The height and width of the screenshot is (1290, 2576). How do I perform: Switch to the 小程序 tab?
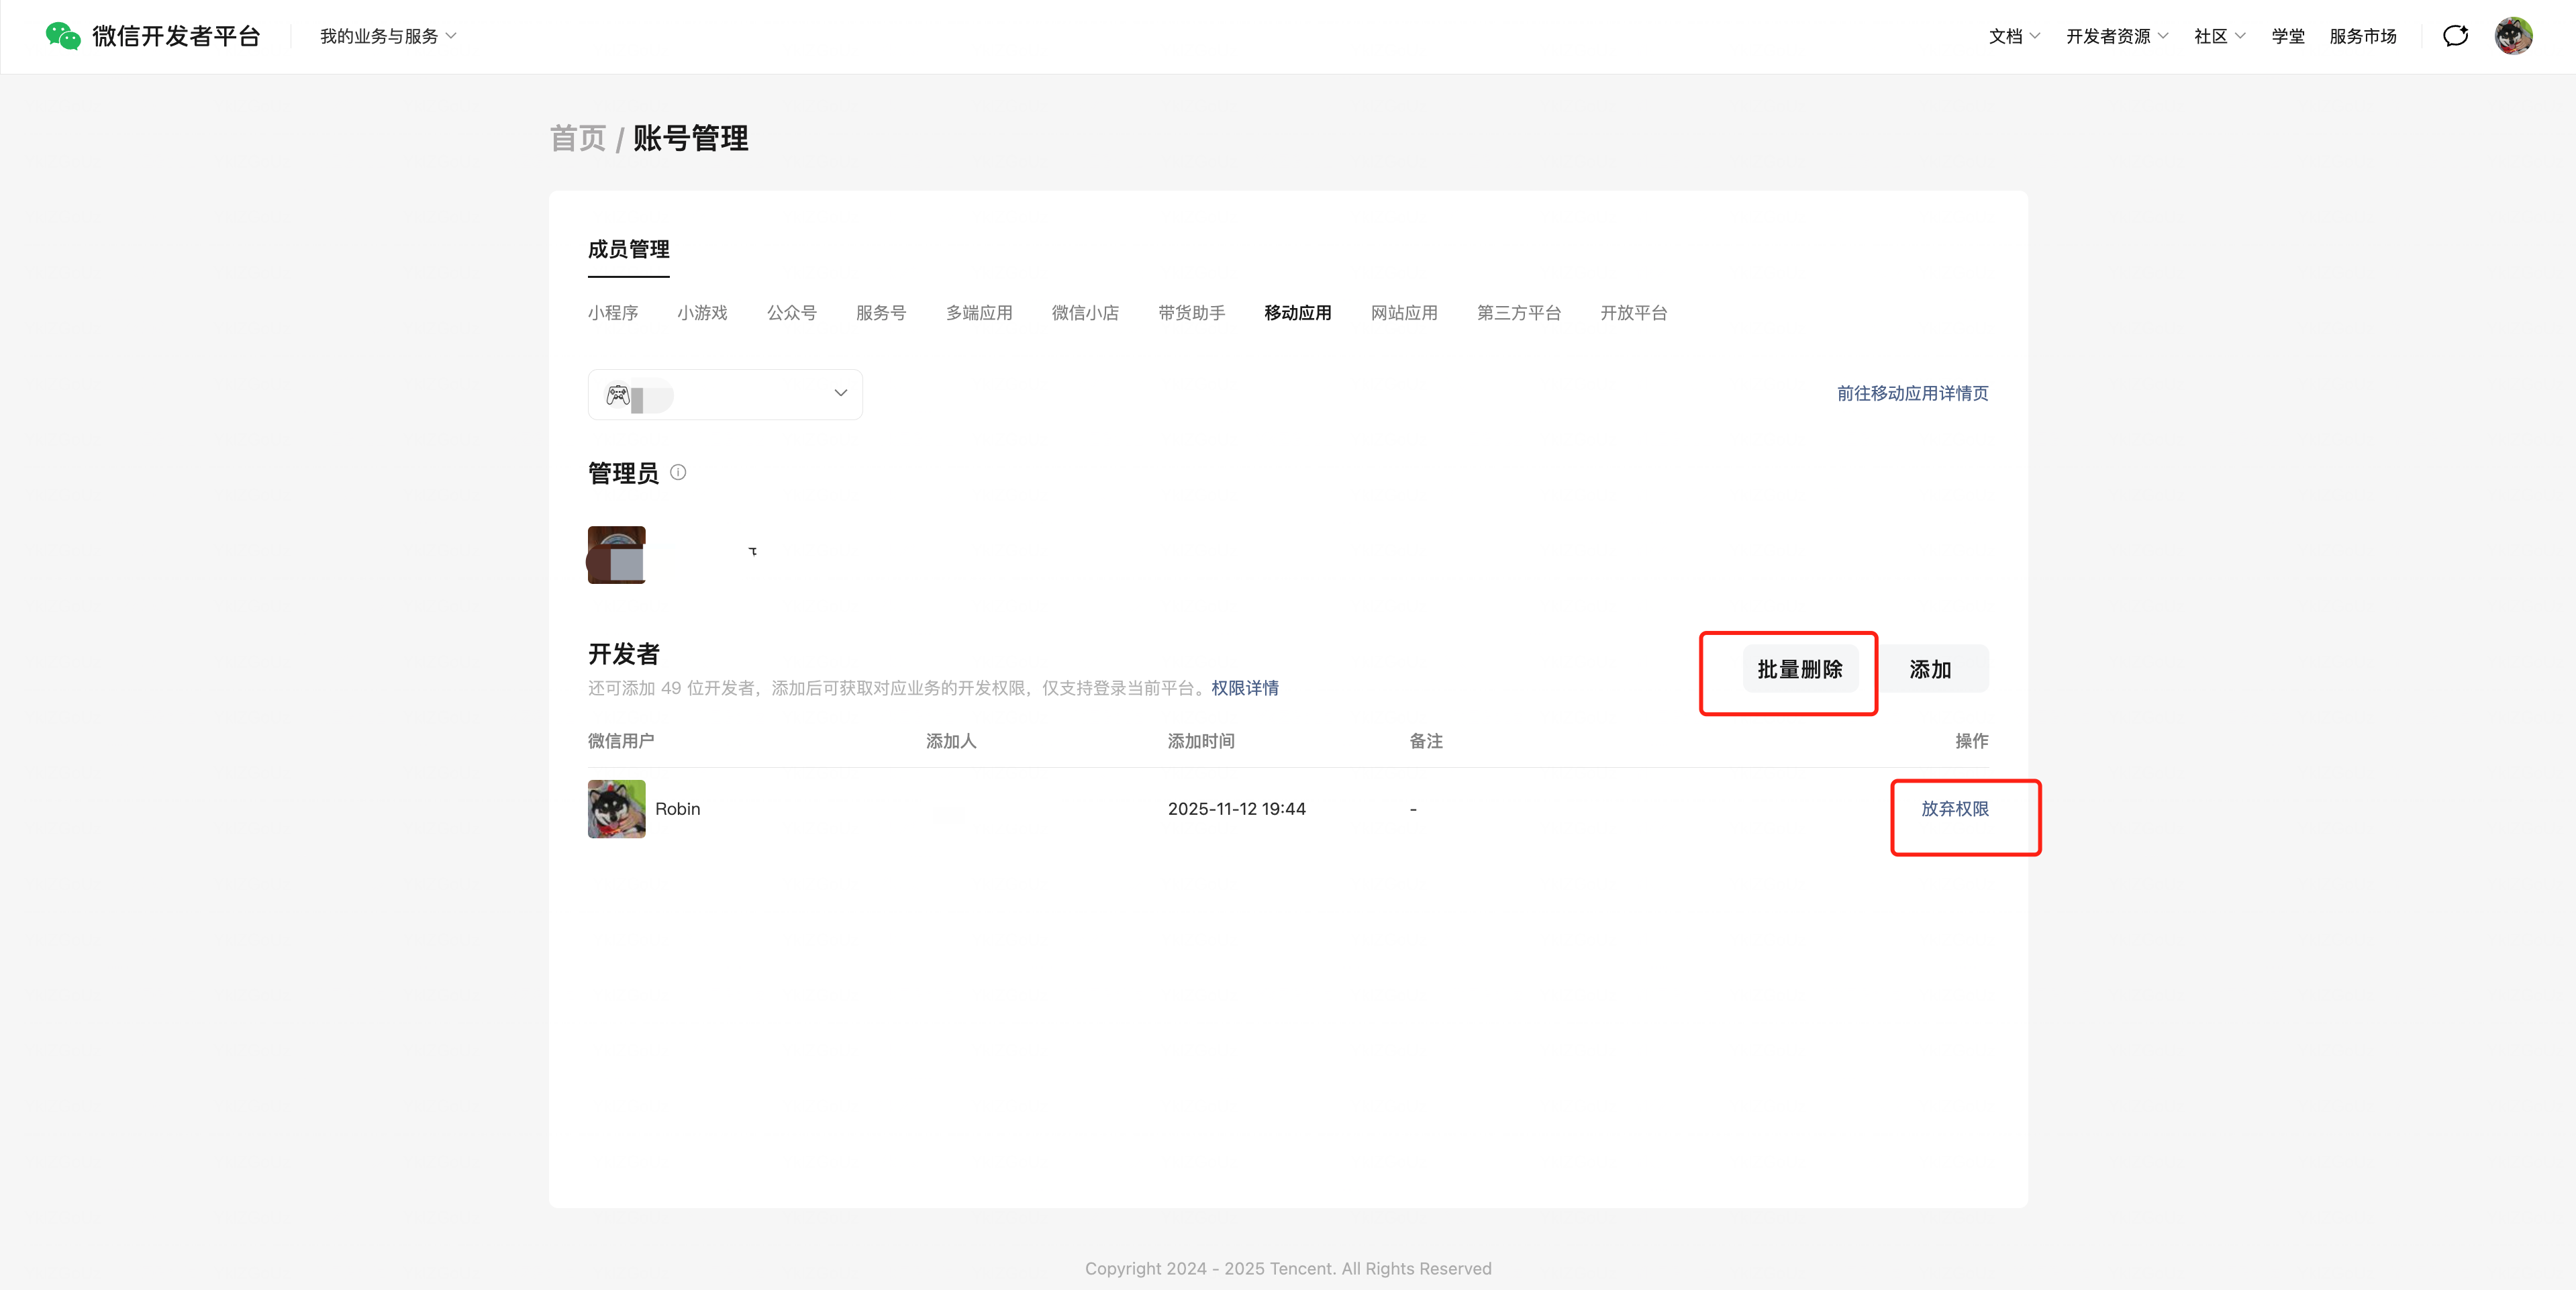pyautogui.click(x=612, y=313)
